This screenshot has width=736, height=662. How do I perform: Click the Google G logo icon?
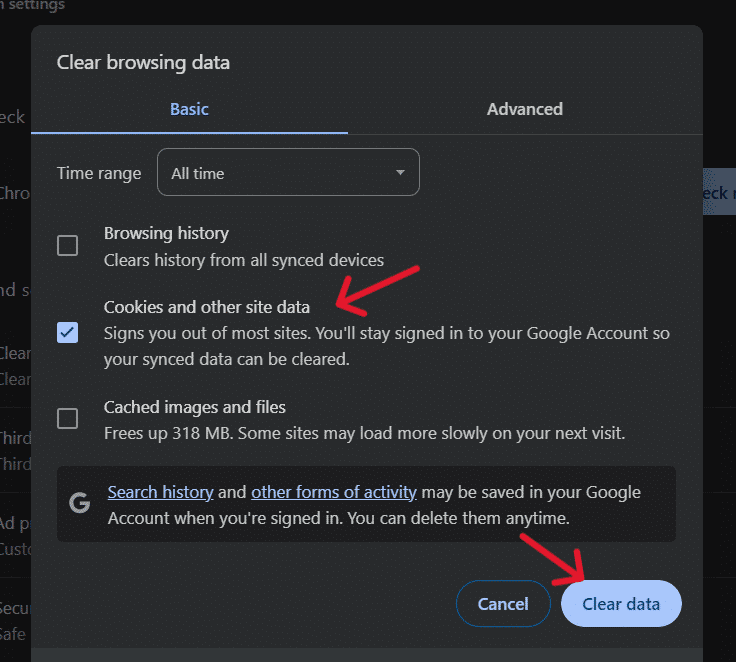click(80, 503)
